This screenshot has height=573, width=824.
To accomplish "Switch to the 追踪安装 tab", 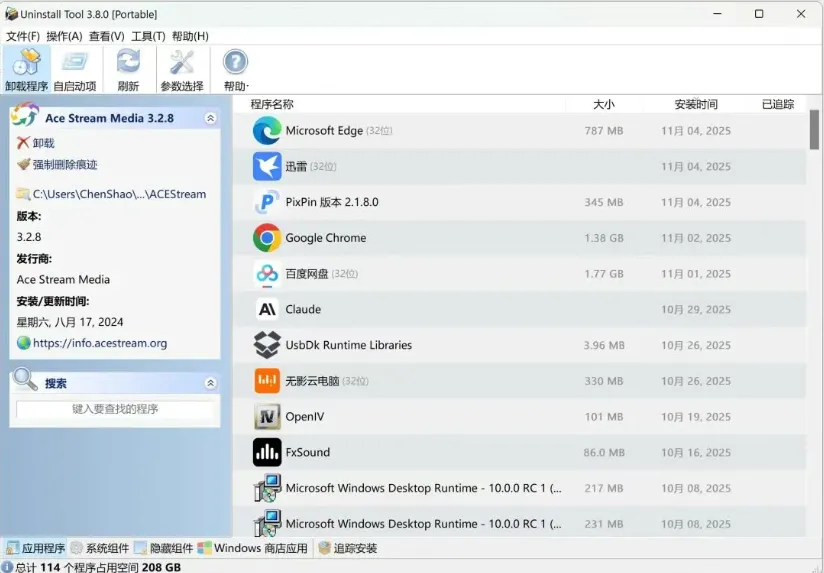I will [x=347, y=548].
